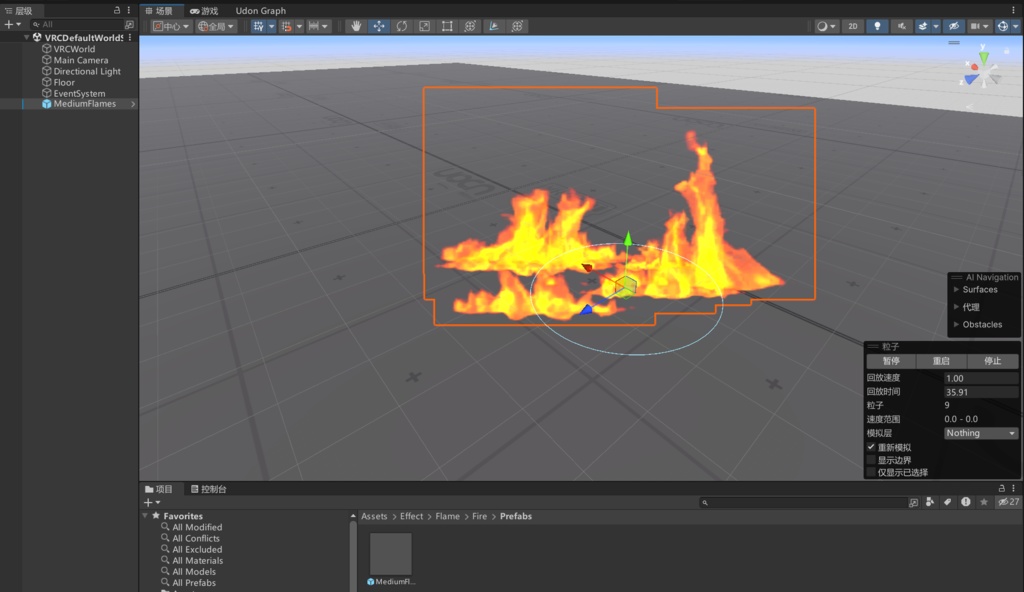Image resolution: width=1024 pixels, height=592 pixels.
Task: Toggle scene lighting bulb icon
Action: pyautogui.click(x=877, y=26)
